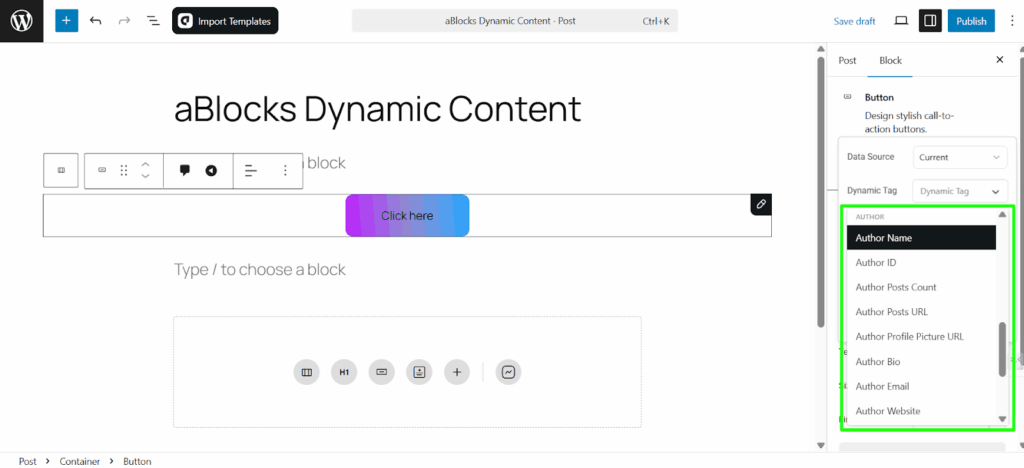The image size is (1024, 468).
Task: Open the Data Source dropdown
Action: 959,157
